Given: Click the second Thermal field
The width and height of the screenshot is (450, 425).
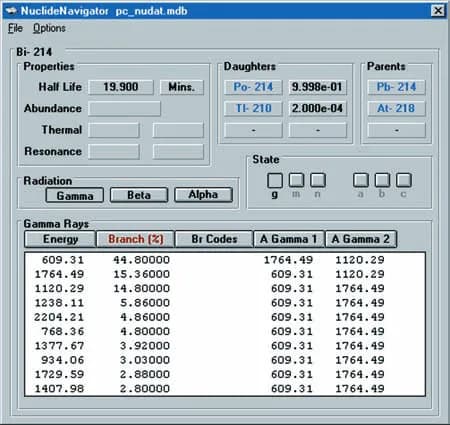Looking at the screenshot, I should coord(178,130).
